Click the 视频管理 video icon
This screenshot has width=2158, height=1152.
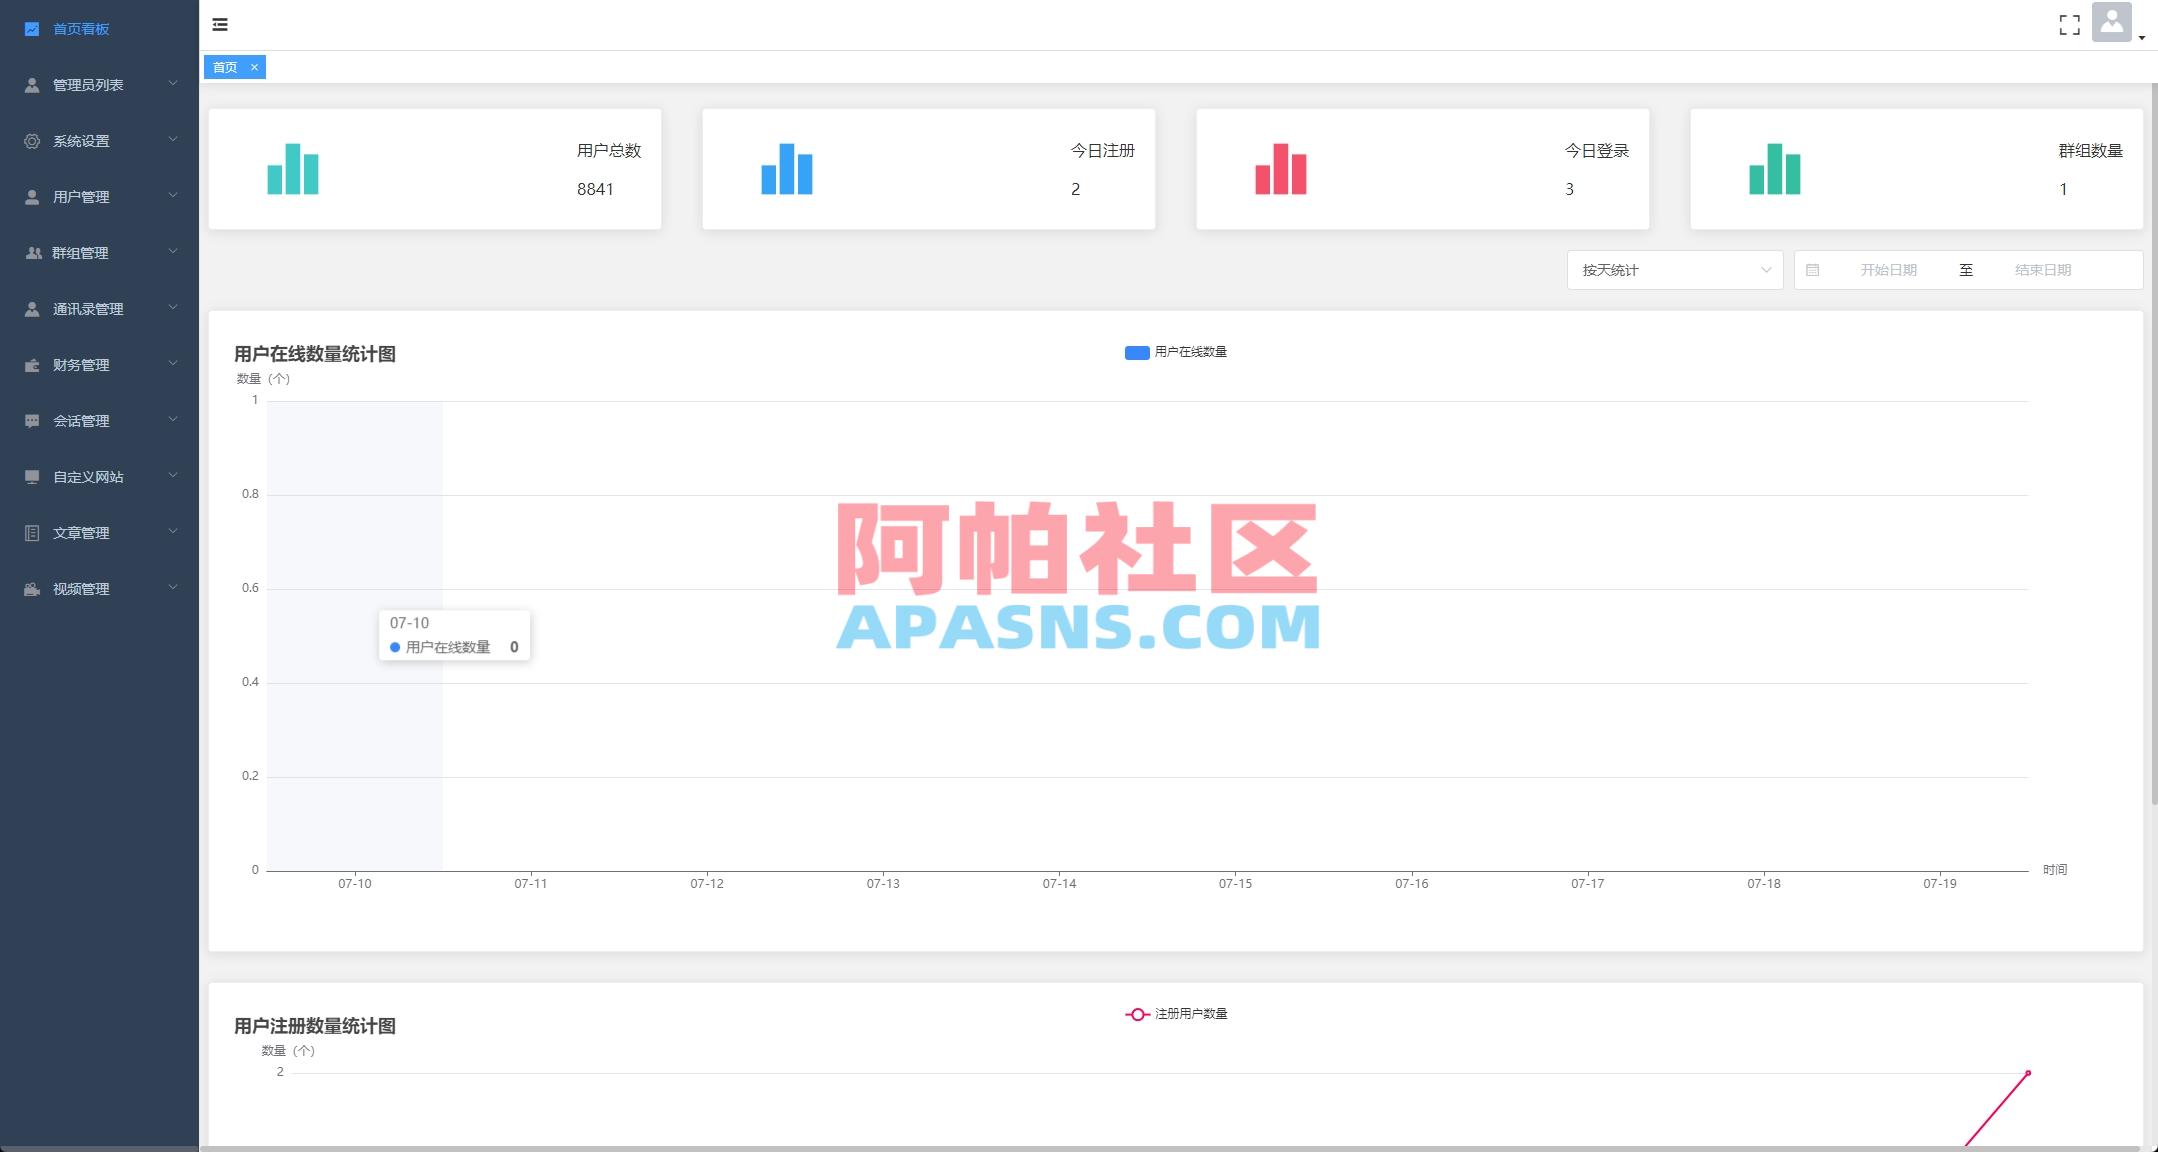(30, 588)
